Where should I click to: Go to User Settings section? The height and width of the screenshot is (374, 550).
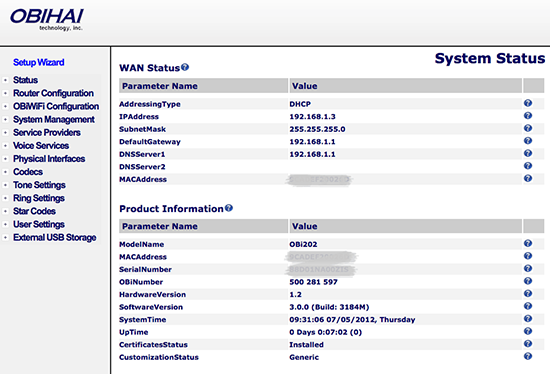[39, 224]
